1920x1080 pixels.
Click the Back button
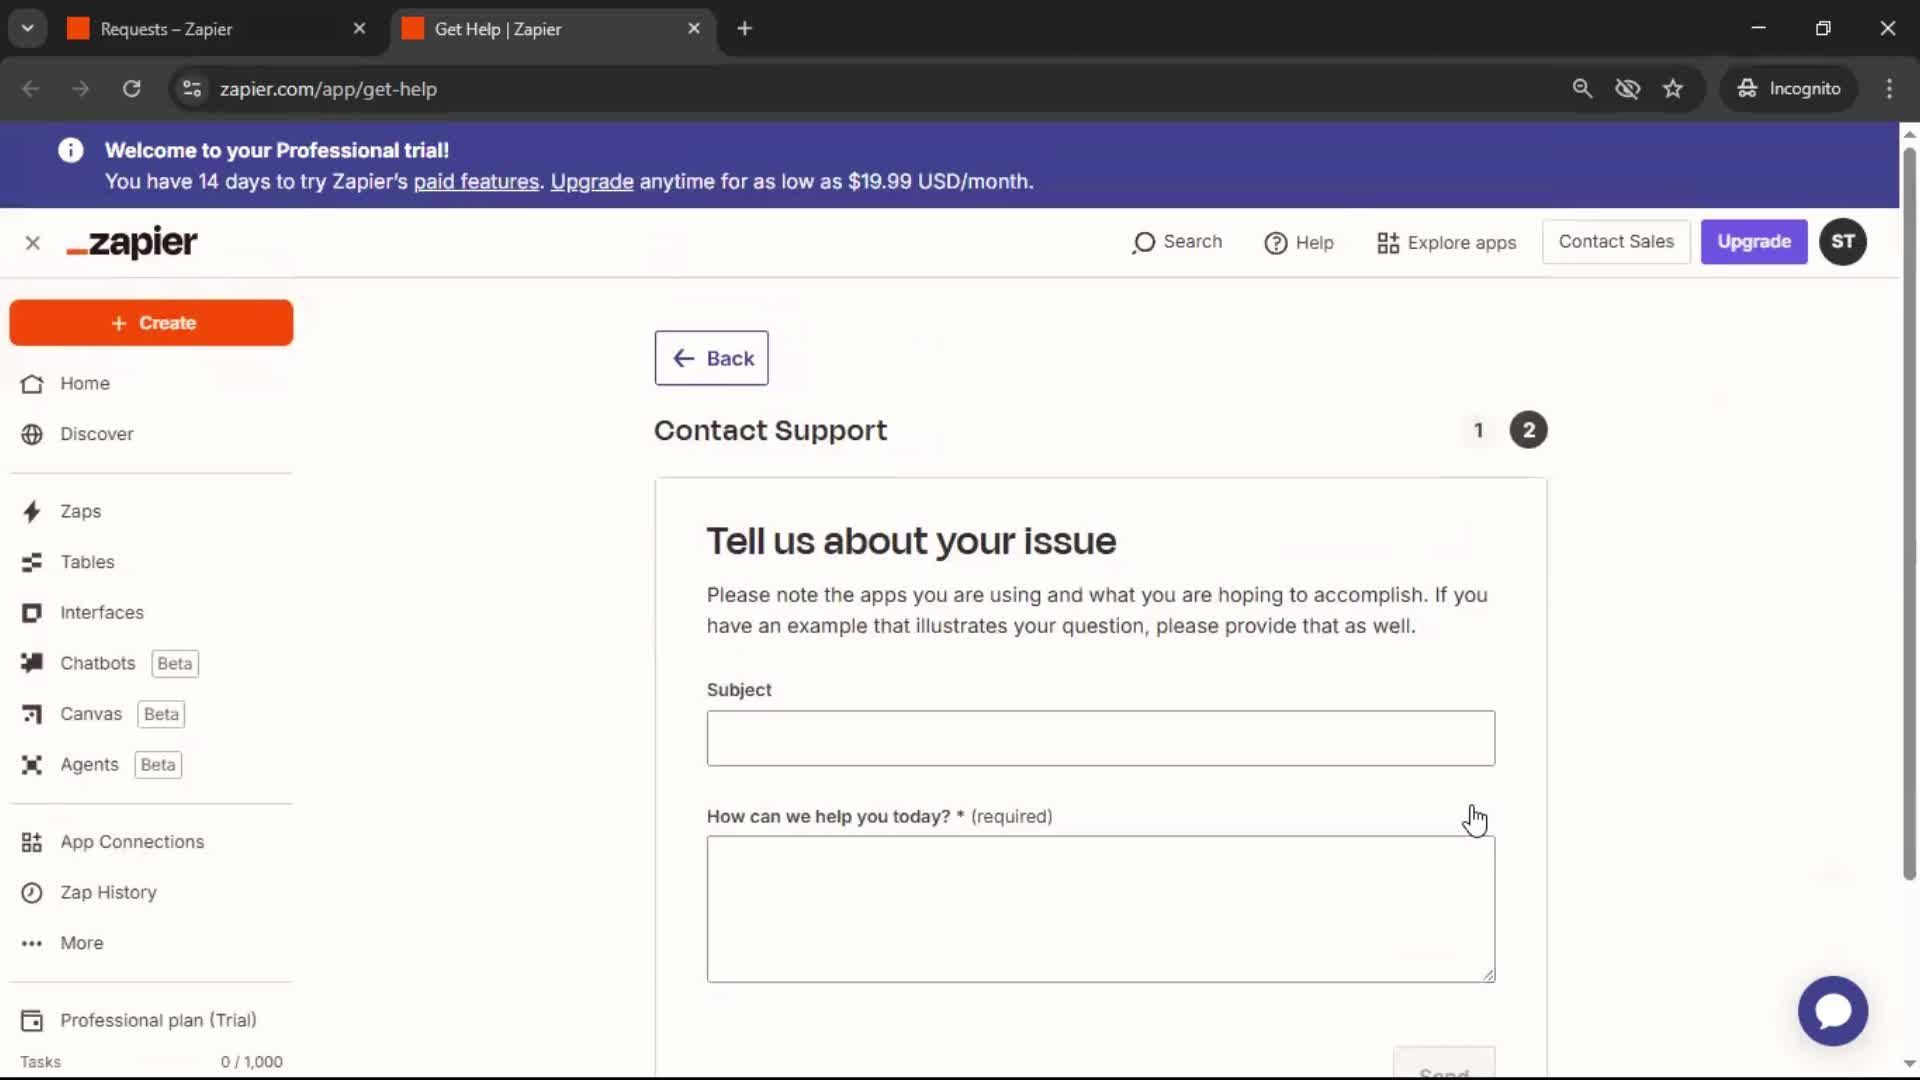tap(711, 358)
